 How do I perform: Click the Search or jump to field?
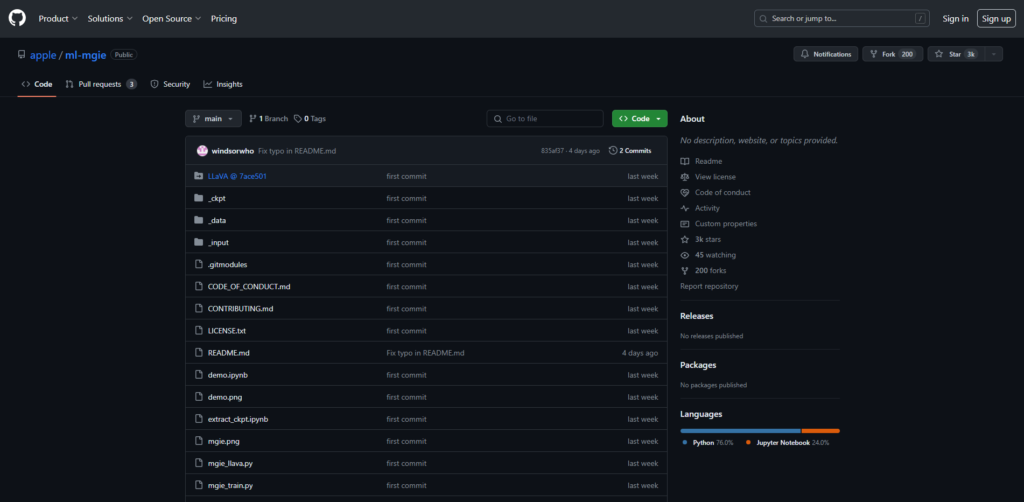click(x=842, y=18)
